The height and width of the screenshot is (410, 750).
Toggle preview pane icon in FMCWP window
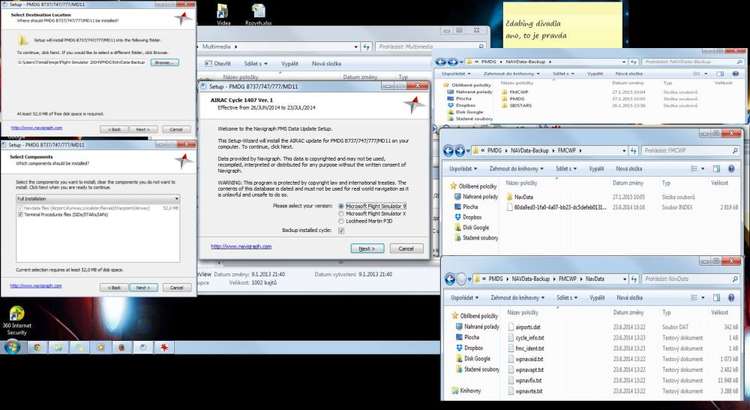716,169
